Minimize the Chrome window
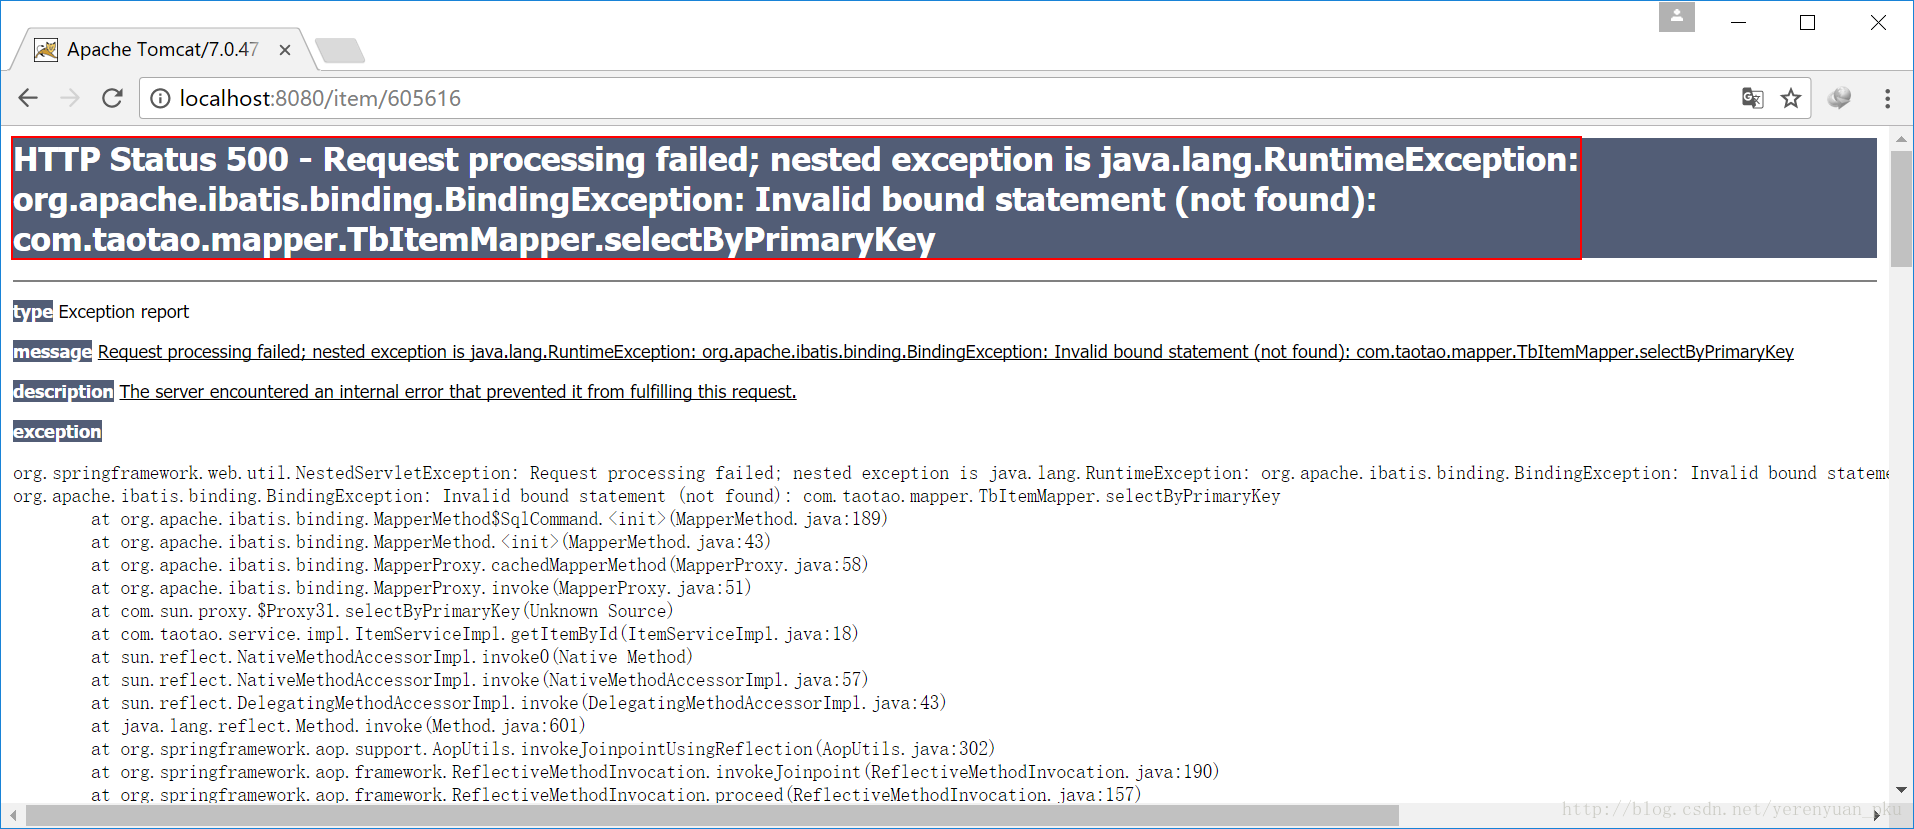Image resolution: width=1914 pixels, height=829 pixels. pyautogui.click(x=1739, y=22)
